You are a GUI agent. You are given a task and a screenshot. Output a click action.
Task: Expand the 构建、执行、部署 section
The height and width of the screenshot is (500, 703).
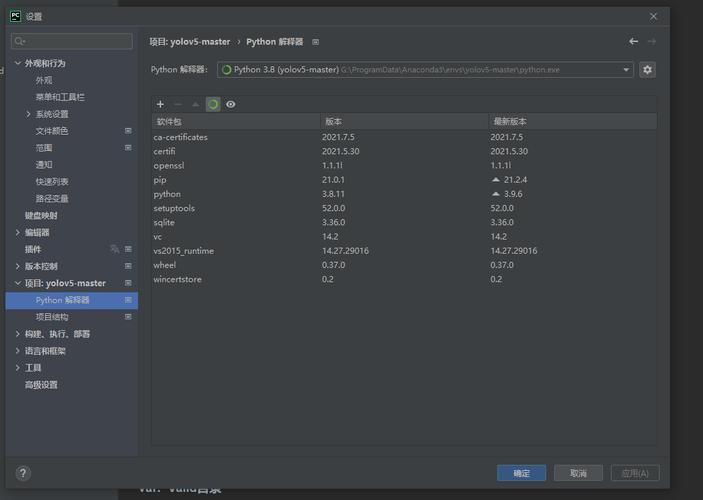(x=18, y=334)
